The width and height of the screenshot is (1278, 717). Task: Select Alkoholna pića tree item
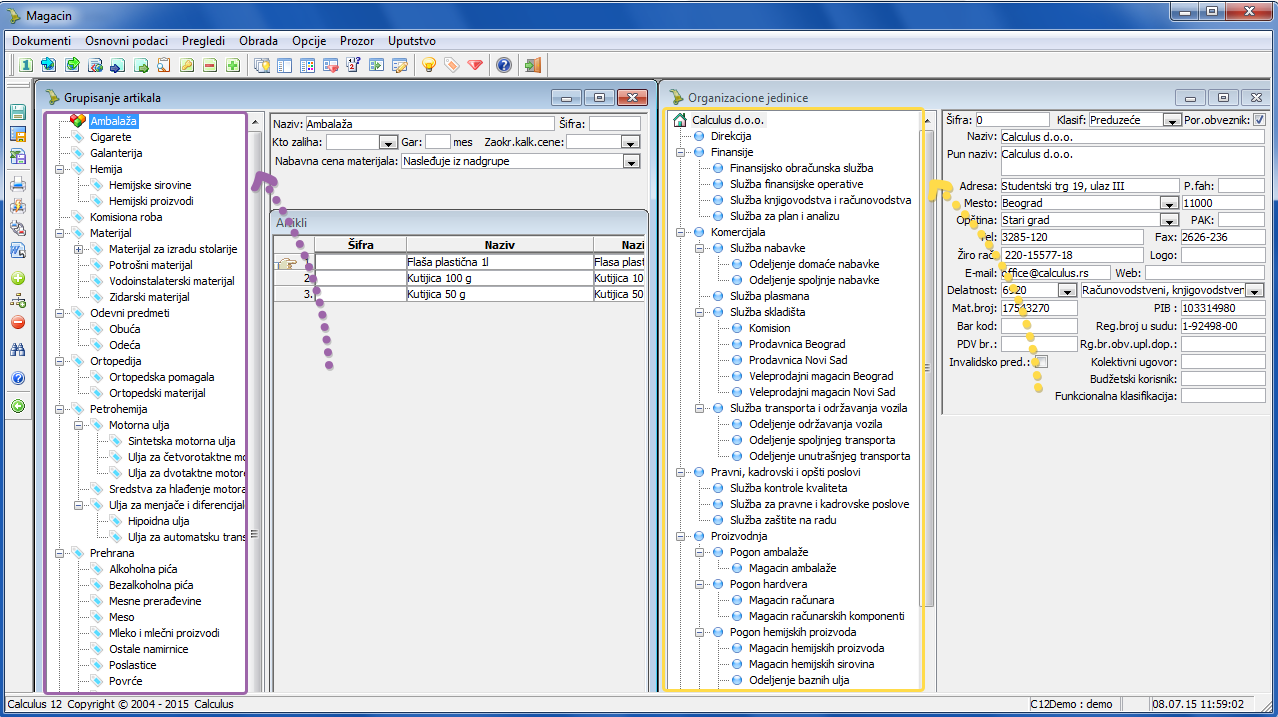point(143,569)
